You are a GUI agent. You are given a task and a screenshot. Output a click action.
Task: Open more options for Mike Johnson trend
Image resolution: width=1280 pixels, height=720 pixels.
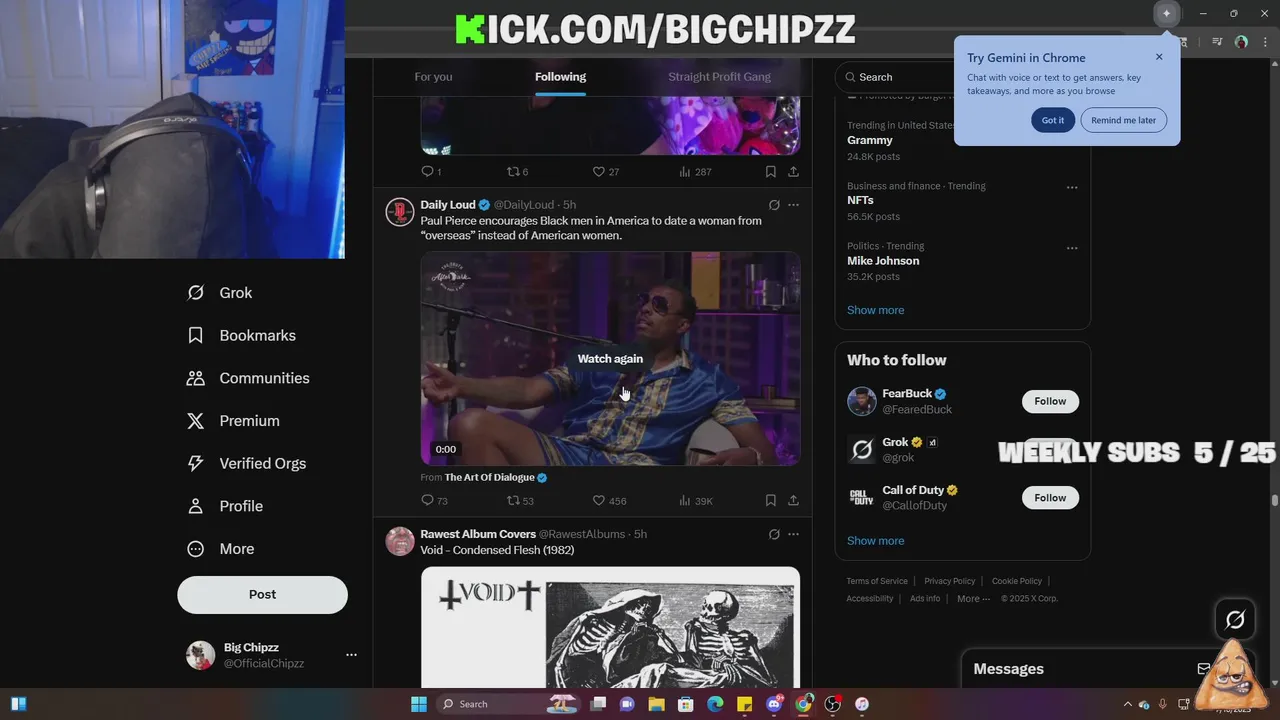click(1072, 247)
